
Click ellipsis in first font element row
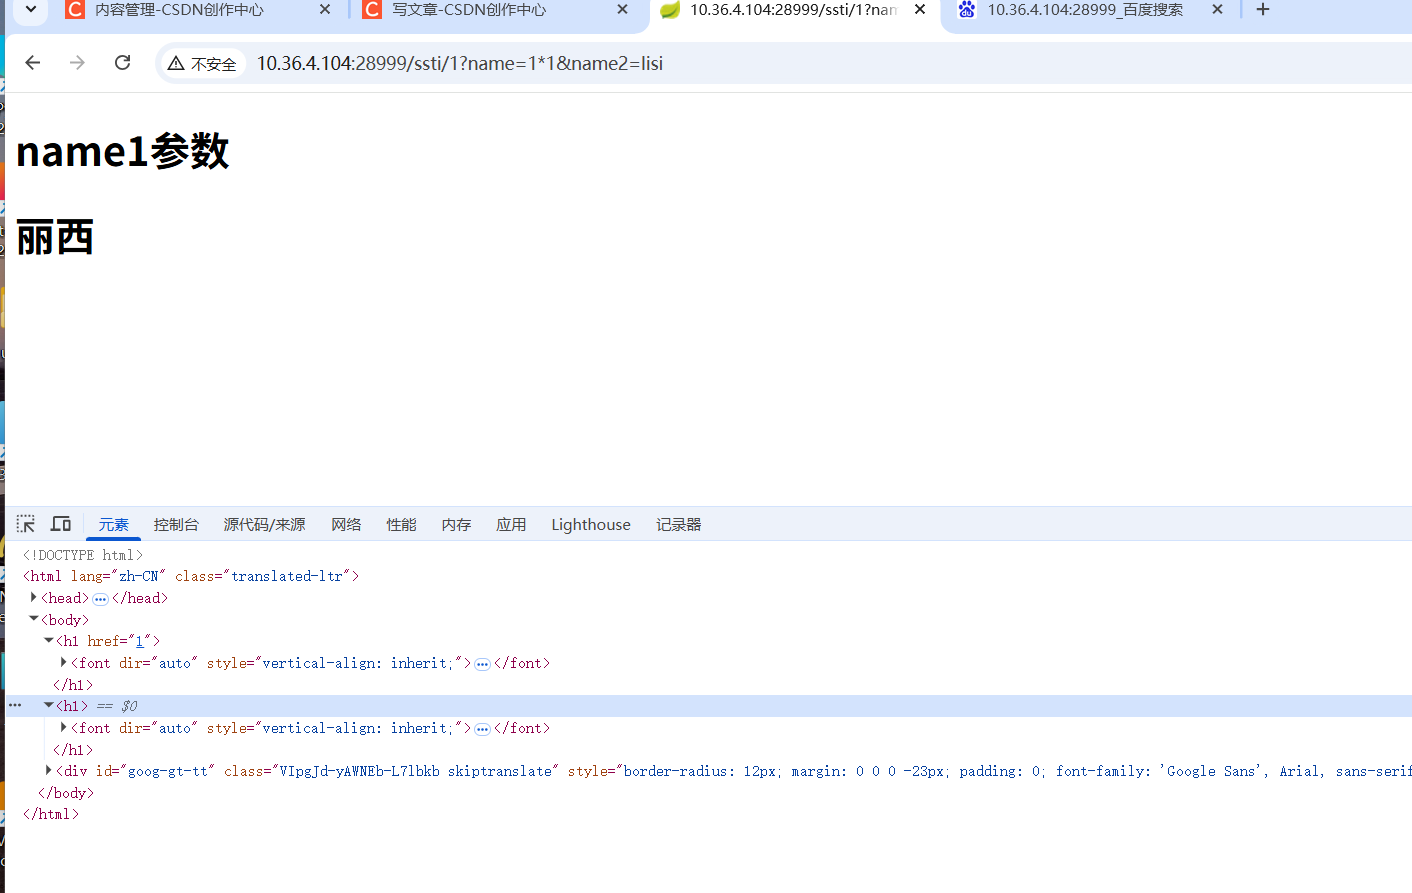pyautogui.click(x=482, y=664)
